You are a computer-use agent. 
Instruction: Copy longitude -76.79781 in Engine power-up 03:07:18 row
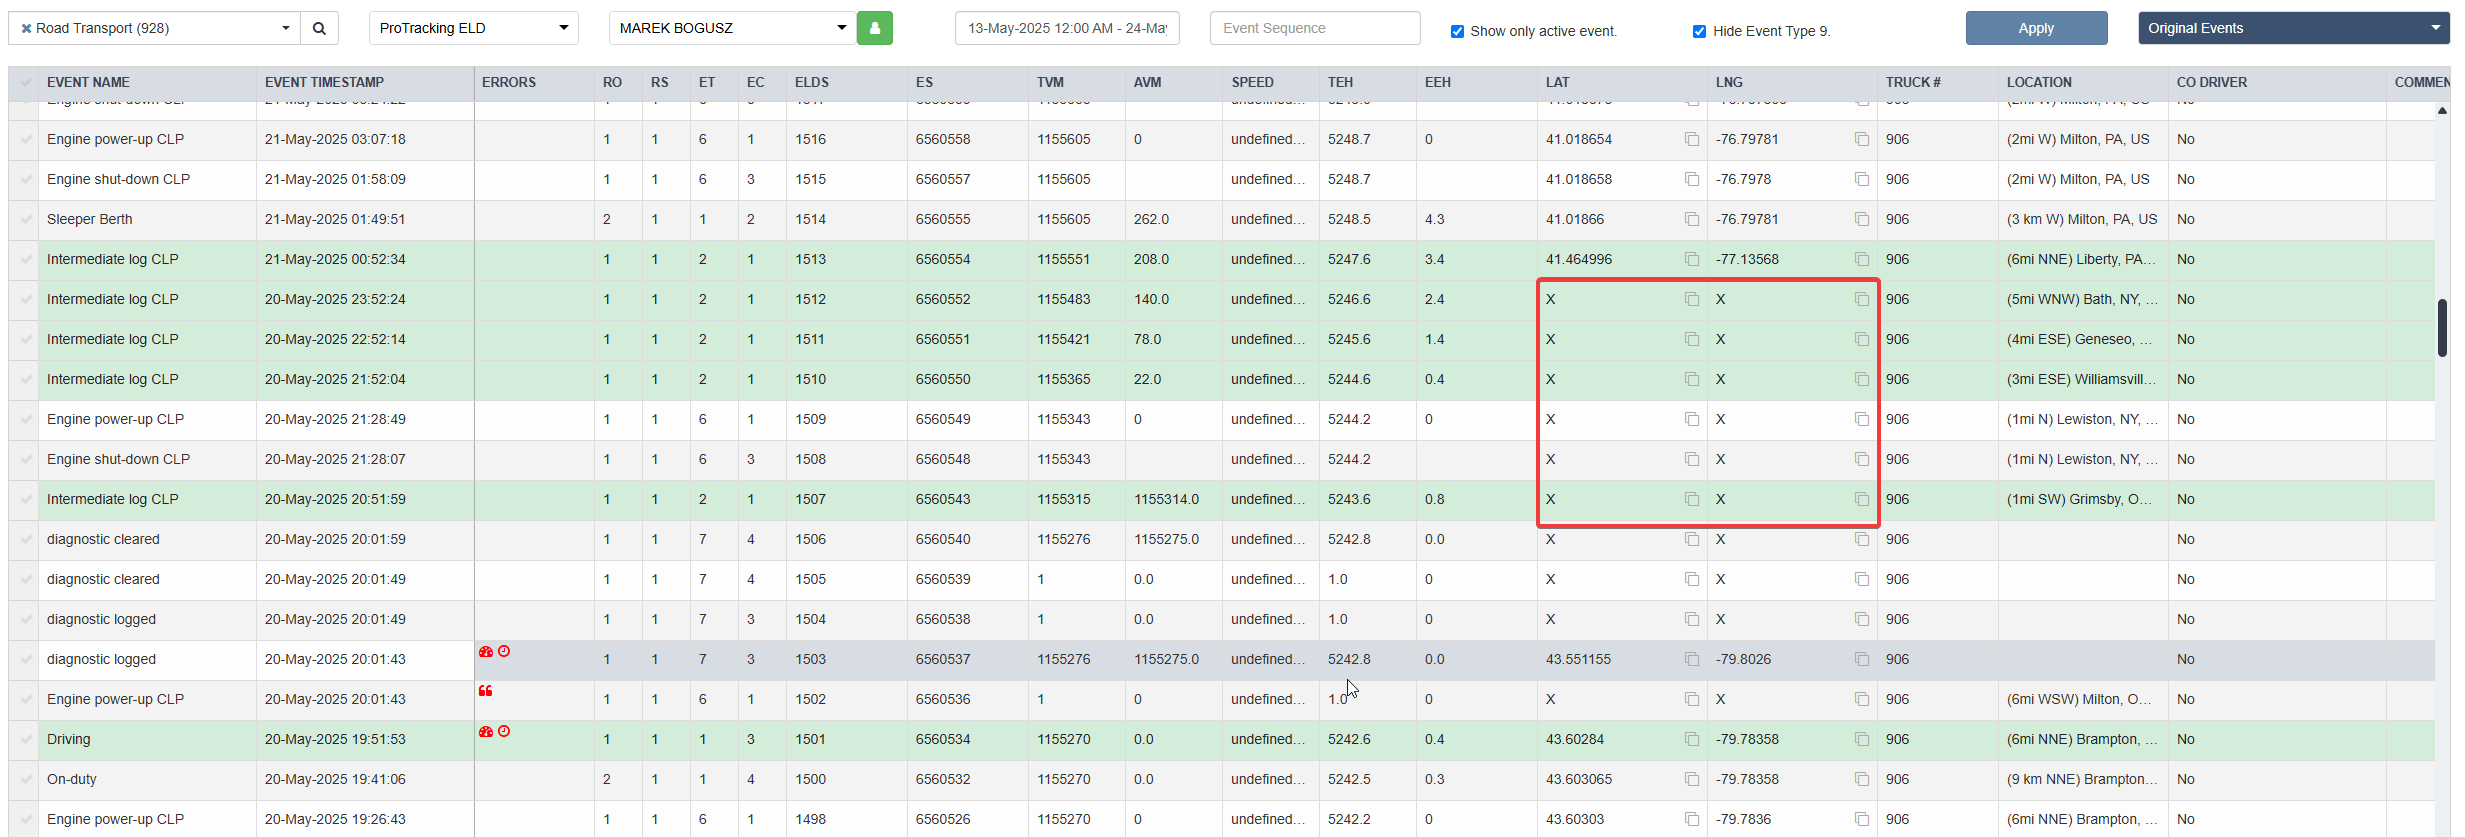pyautogui.click(x=1861, y=139)
